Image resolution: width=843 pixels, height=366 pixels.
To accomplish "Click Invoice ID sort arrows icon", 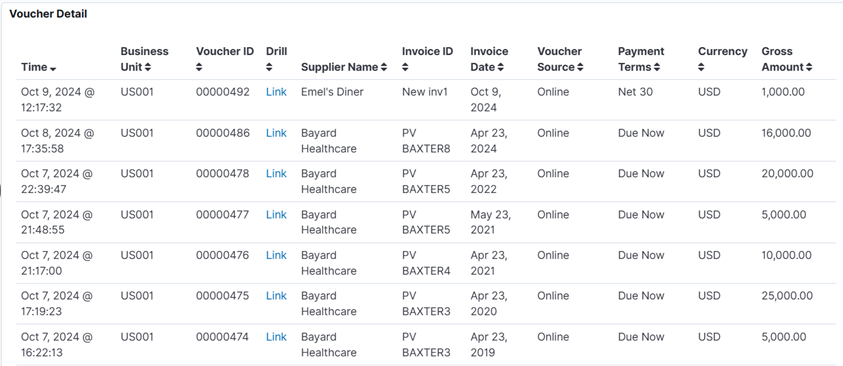I will pyautogui.click(x=405, y=68).
